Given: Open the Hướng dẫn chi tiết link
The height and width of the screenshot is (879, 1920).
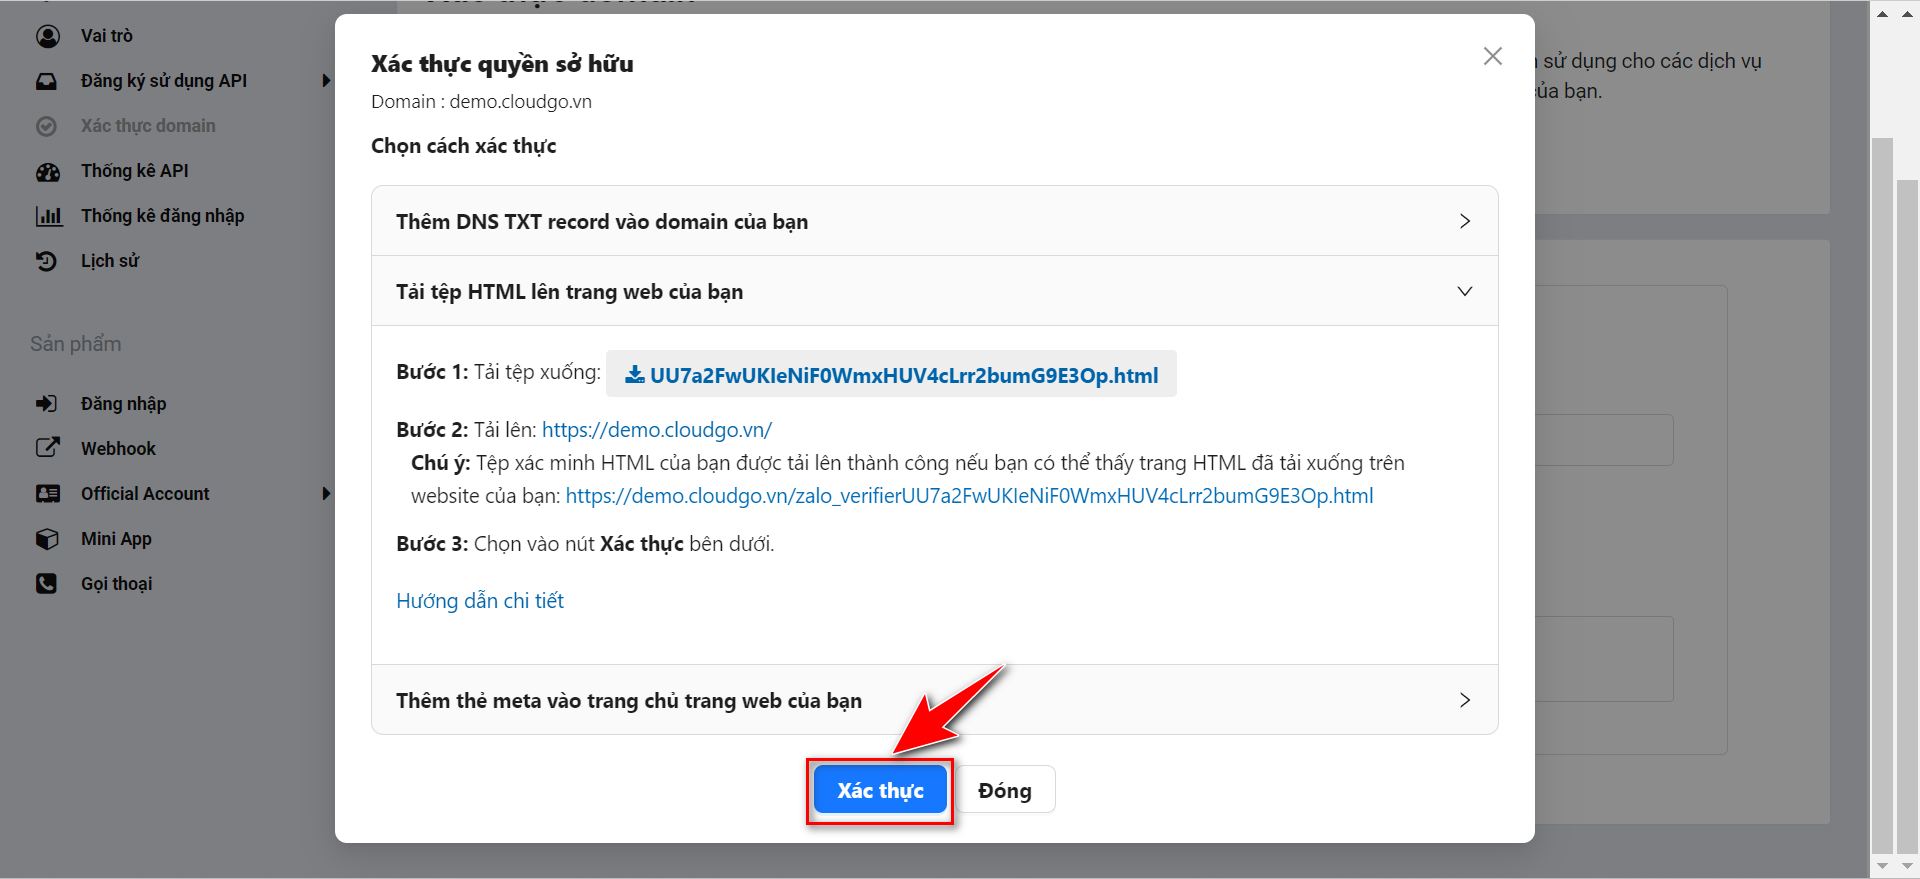Looking at the screenshot, I should 480,601.
